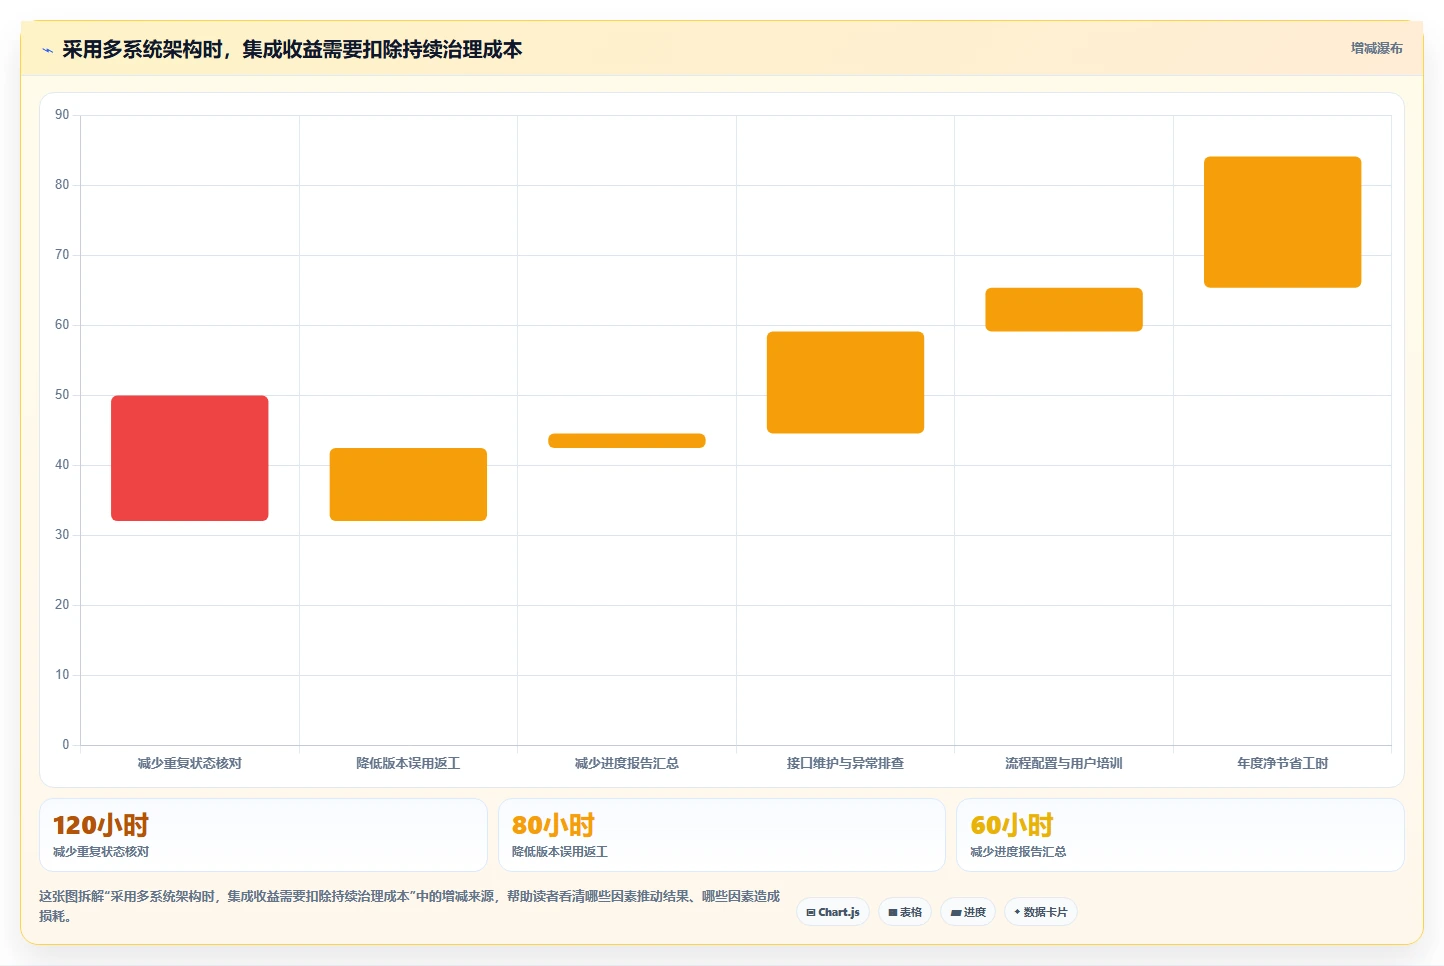The image size is (1444, 966).
Task: Click the Chart.js tag chip
Action: pos(833,912)
